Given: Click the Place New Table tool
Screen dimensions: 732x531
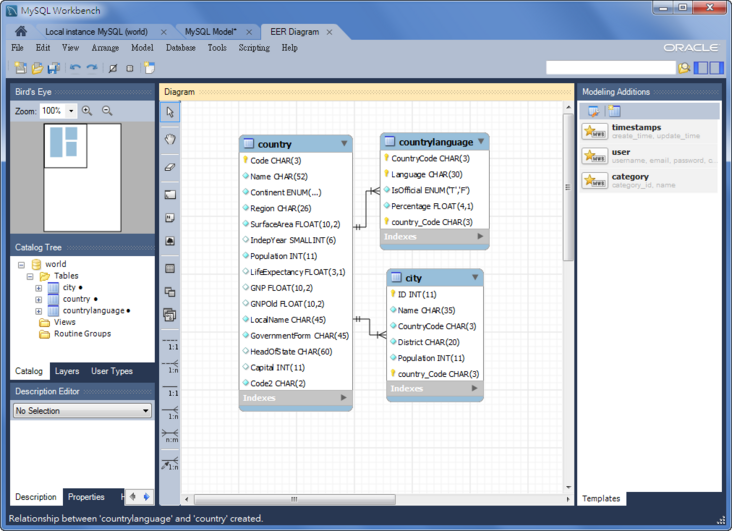Looking at the screenshot, I should (170, 269).
